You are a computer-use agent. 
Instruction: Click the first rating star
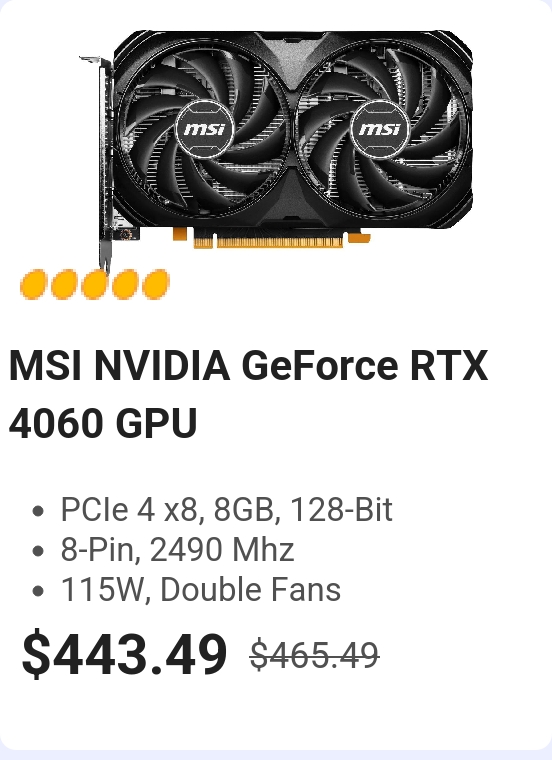[33, 285]
